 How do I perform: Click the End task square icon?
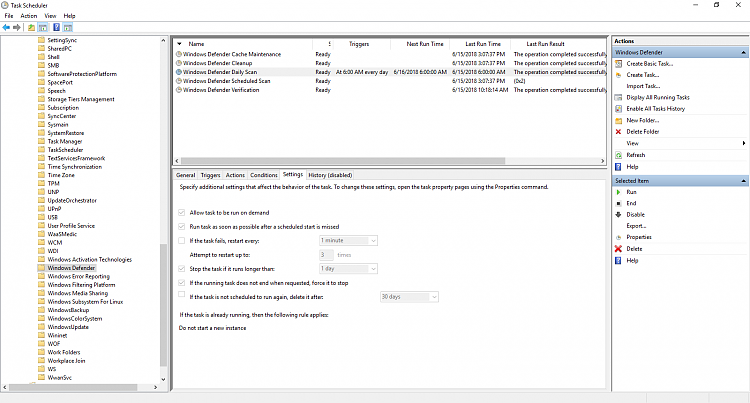pos(618,203)
